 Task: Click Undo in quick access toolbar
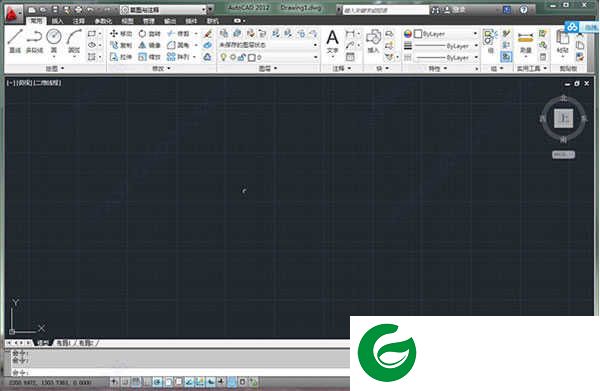[91, 10]
